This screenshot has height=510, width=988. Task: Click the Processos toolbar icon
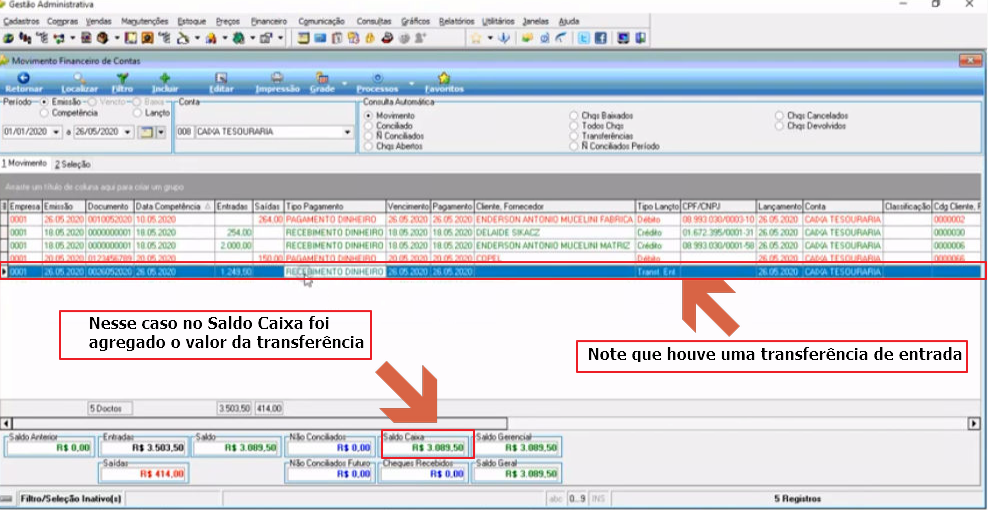click(x=377, y=78)
